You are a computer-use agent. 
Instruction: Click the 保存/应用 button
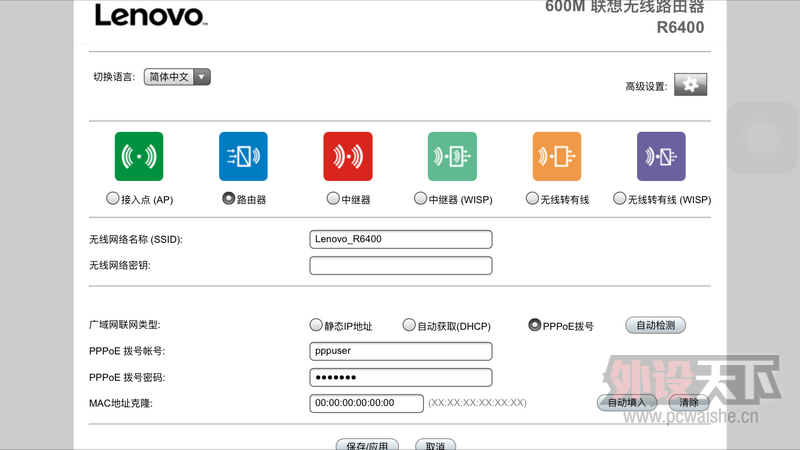click(367, 445)
